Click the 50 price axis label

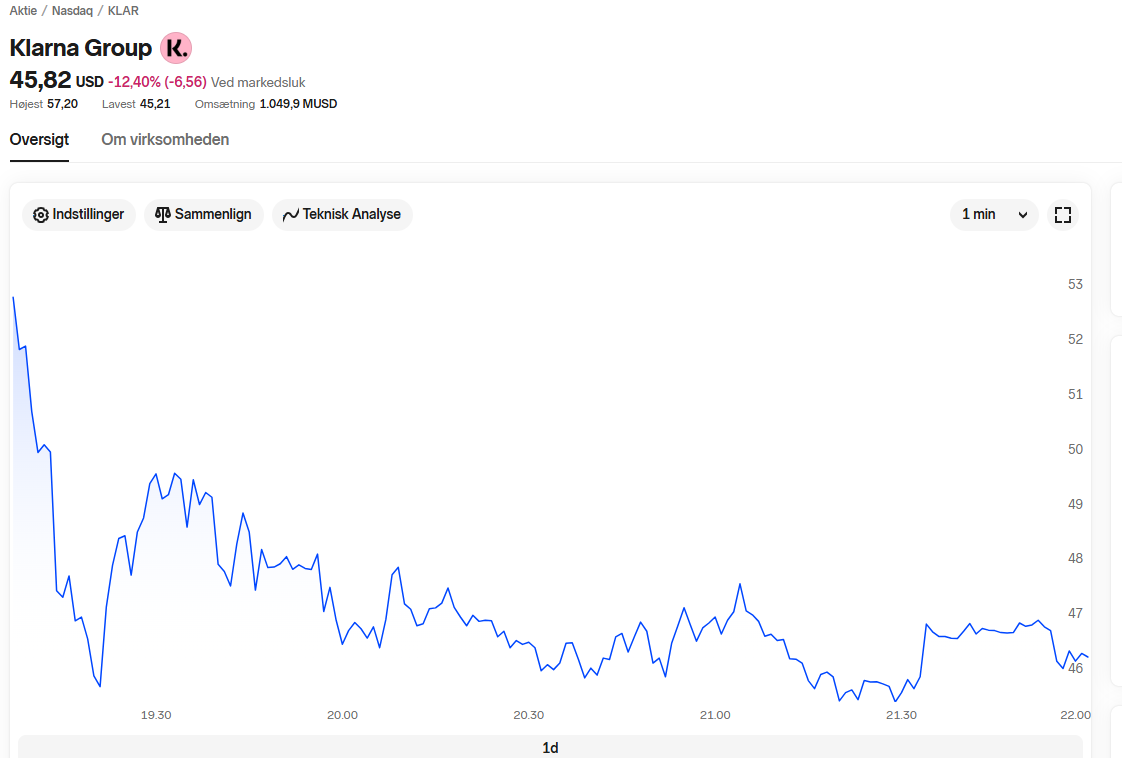click(1075, 450)
